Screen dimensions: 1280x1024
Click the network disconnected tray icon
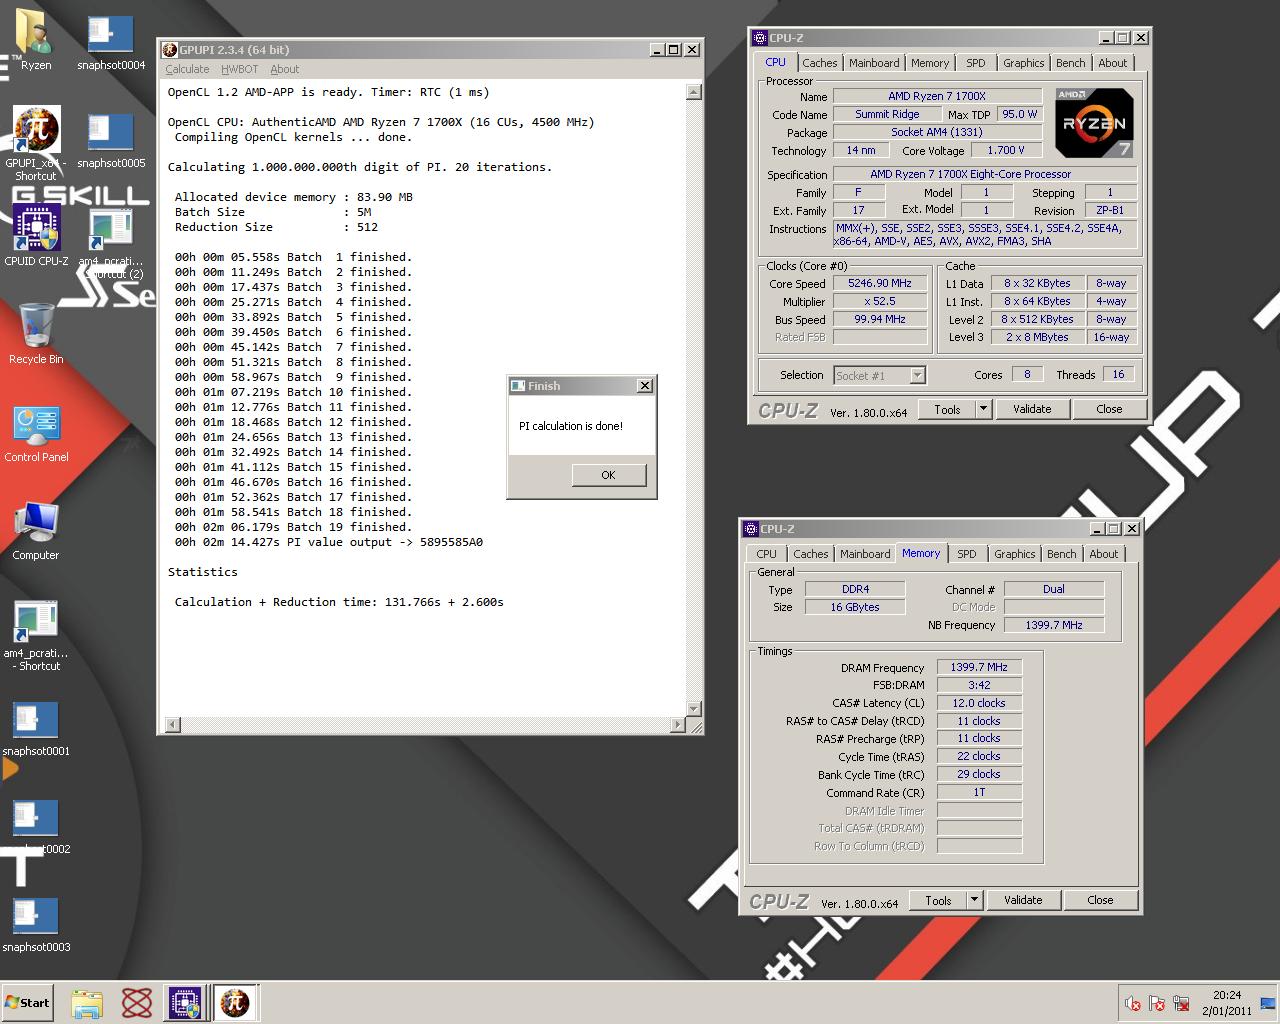click(1181, 1003)
